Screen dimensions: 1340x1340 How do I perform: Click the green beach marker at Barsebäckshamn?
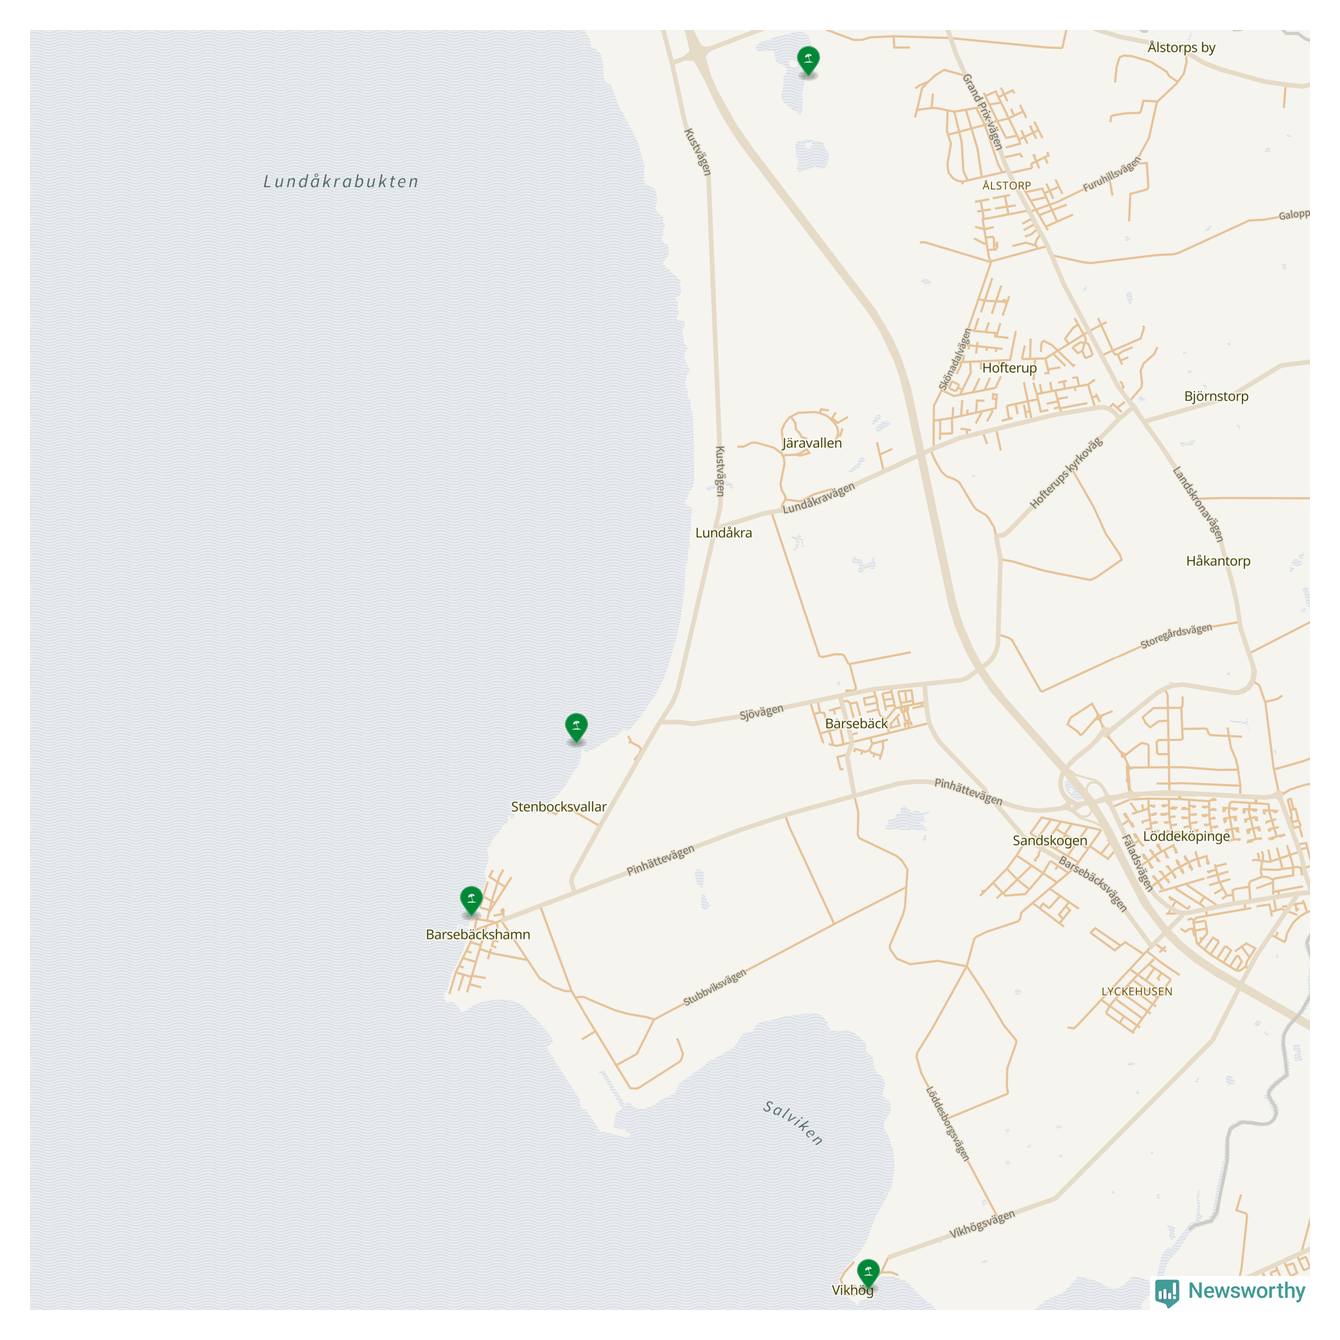[x=471, y=901]
